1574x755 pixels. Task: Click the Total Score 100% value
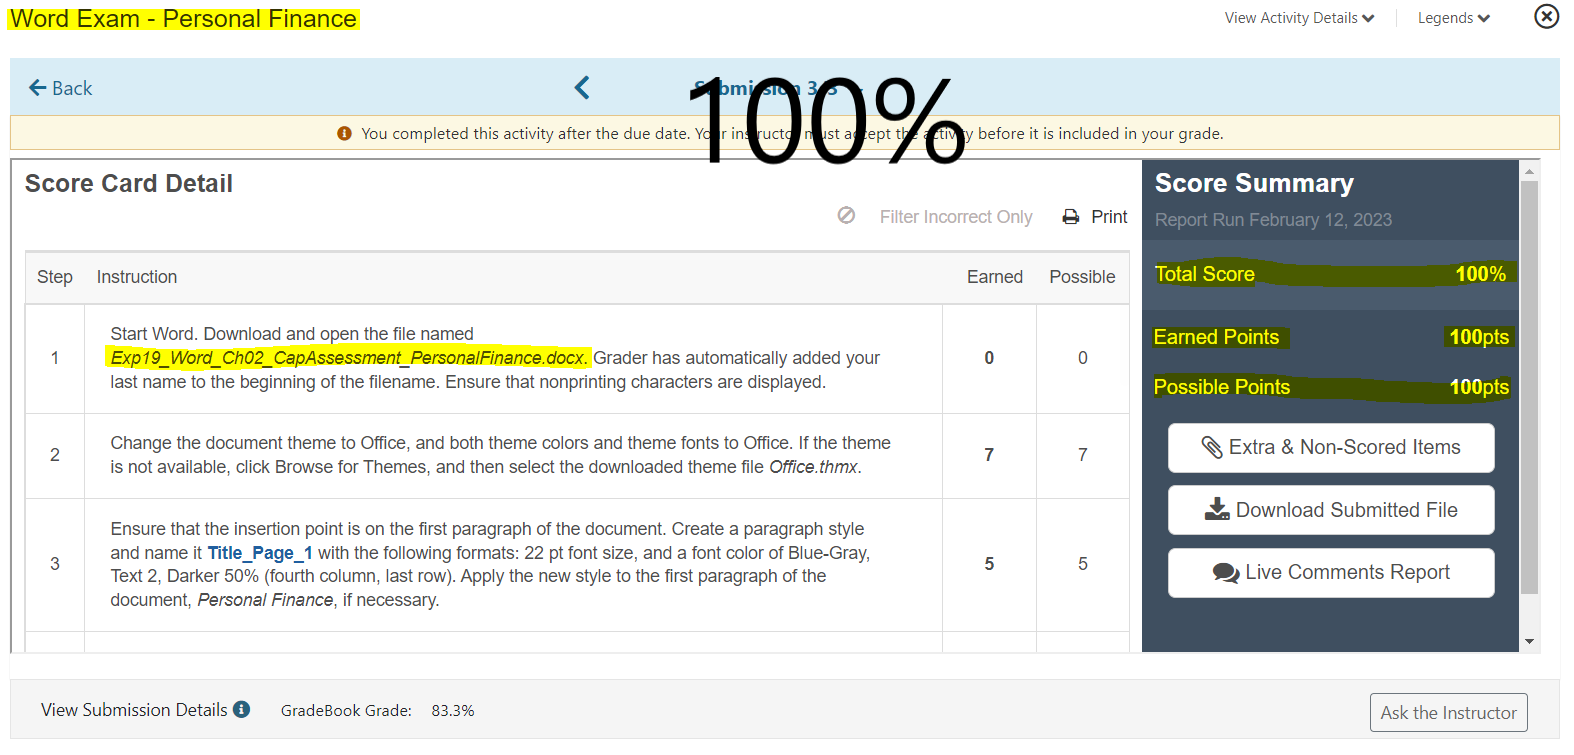tap(1480, 274)
